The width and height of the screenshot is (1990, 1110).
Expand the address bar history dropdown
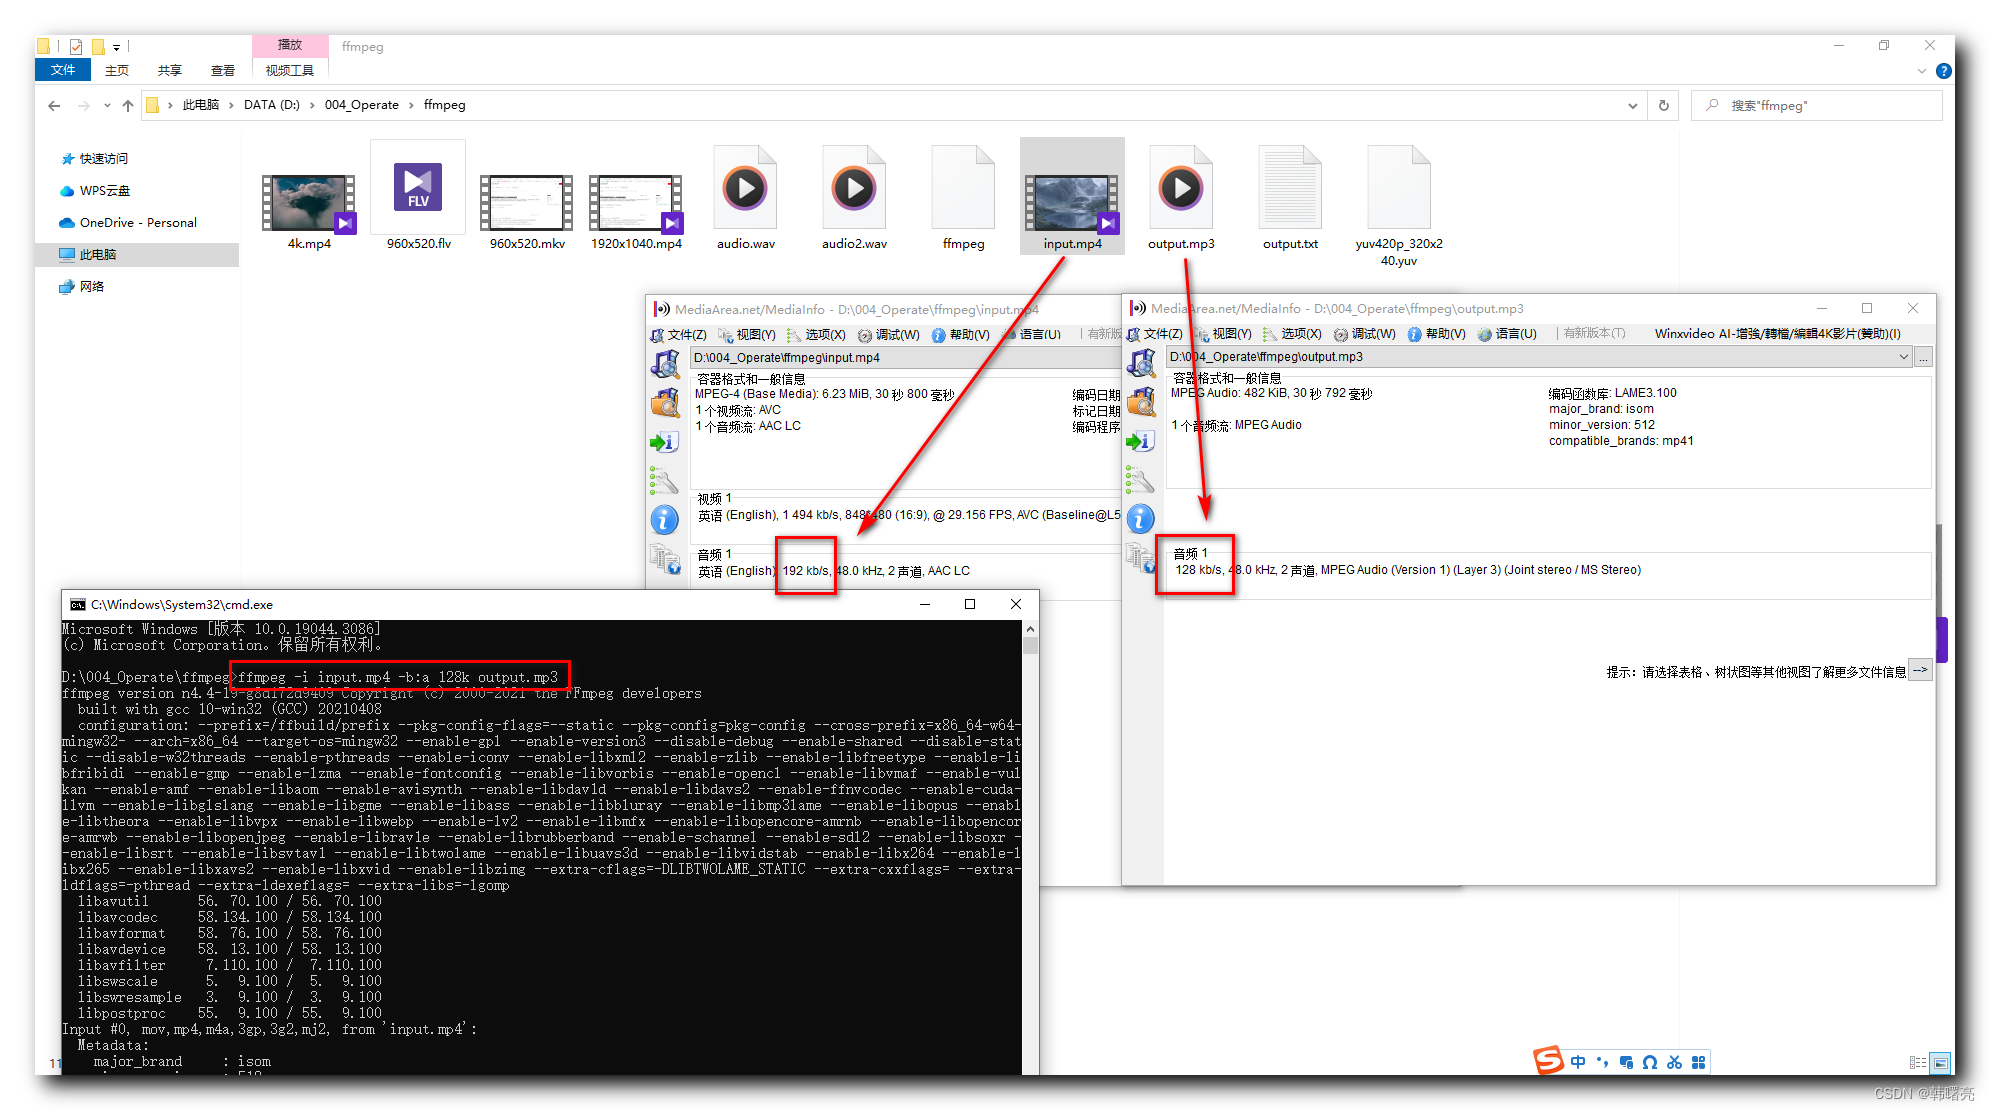pyautogui.click(x=1633, y=105)
